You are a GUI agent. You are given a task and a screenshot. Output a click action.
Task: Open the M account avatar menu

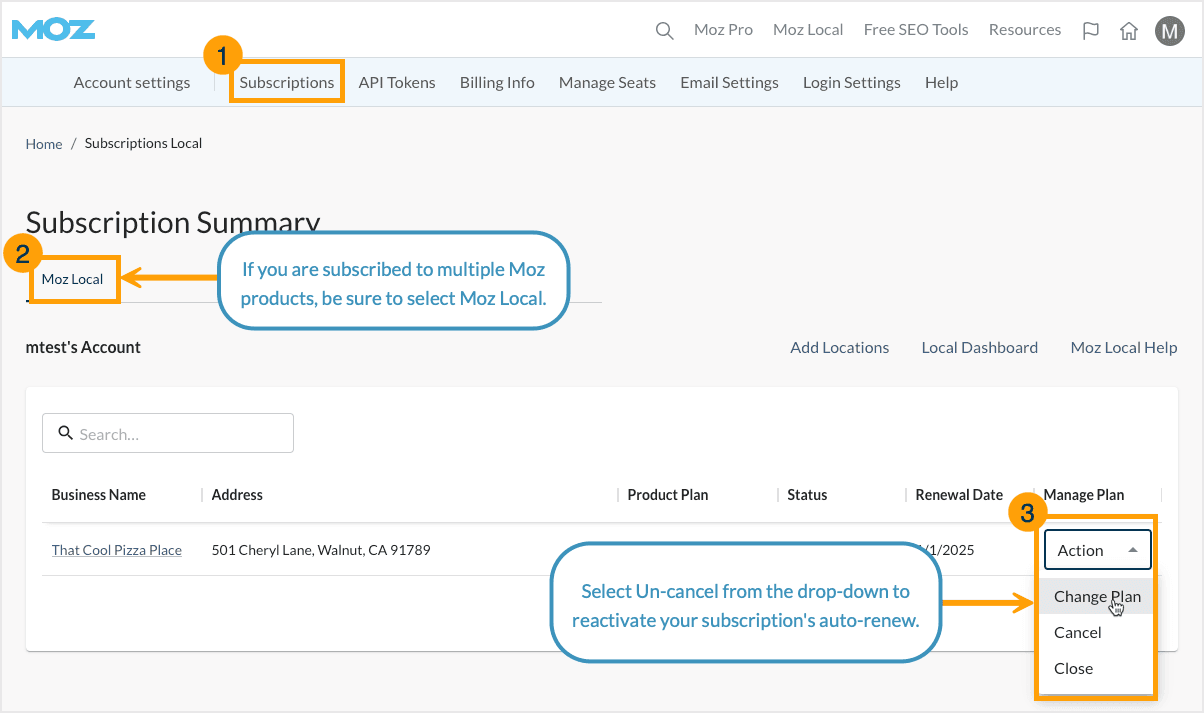[x=1169, y=30]
